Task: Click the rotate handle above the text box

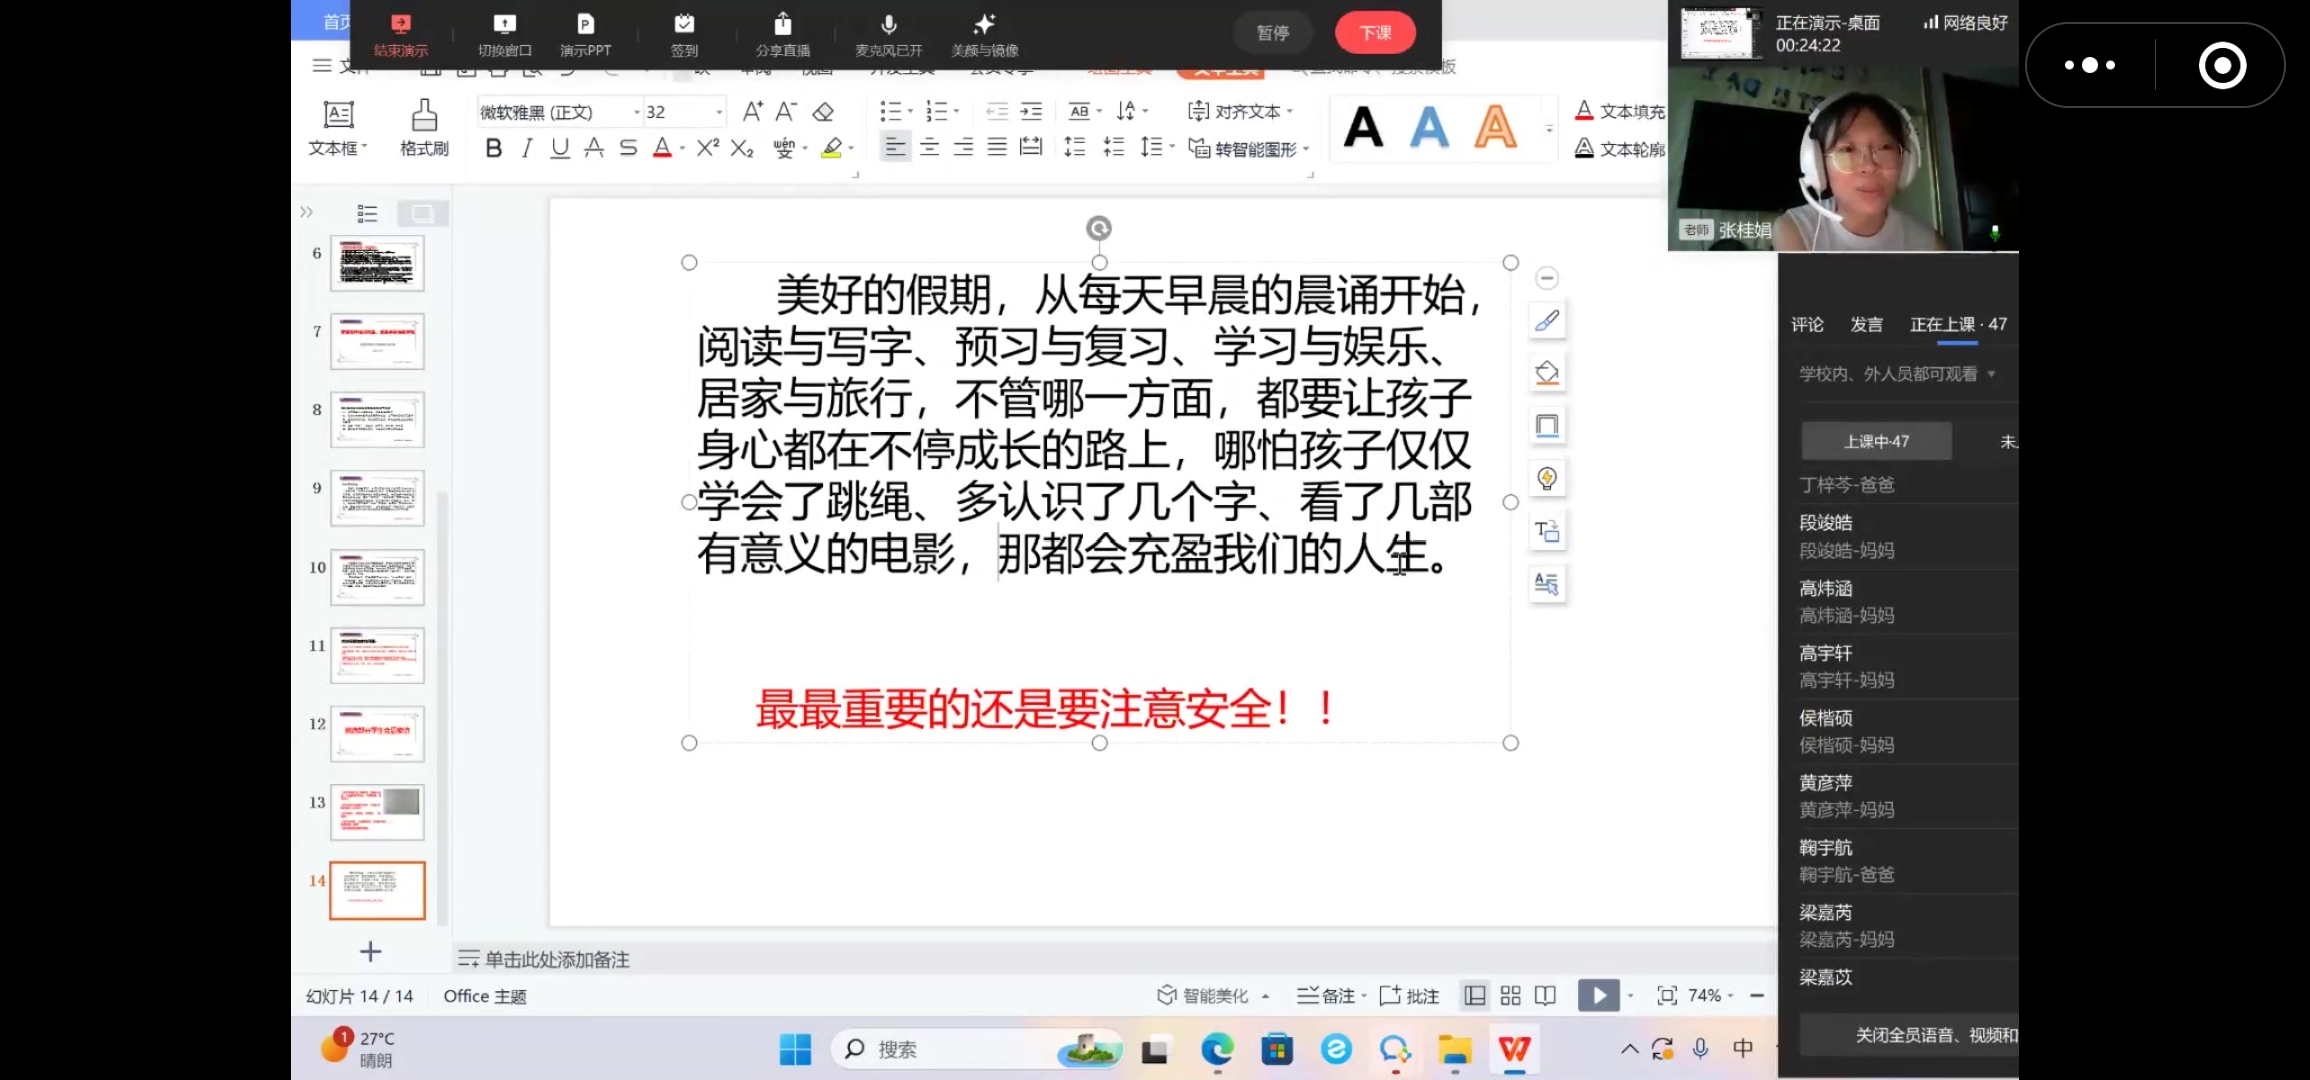Action: tap(1098, 228)
